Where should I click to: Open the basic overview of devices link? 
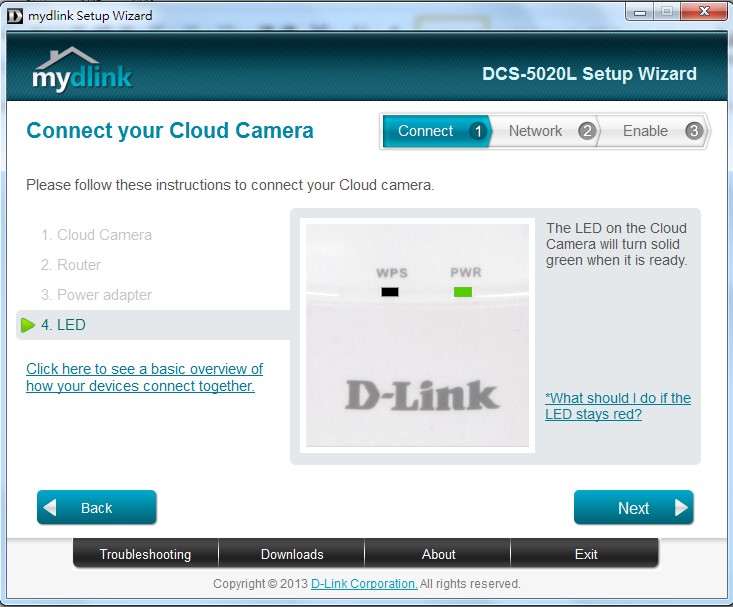[x=144, y=377]
